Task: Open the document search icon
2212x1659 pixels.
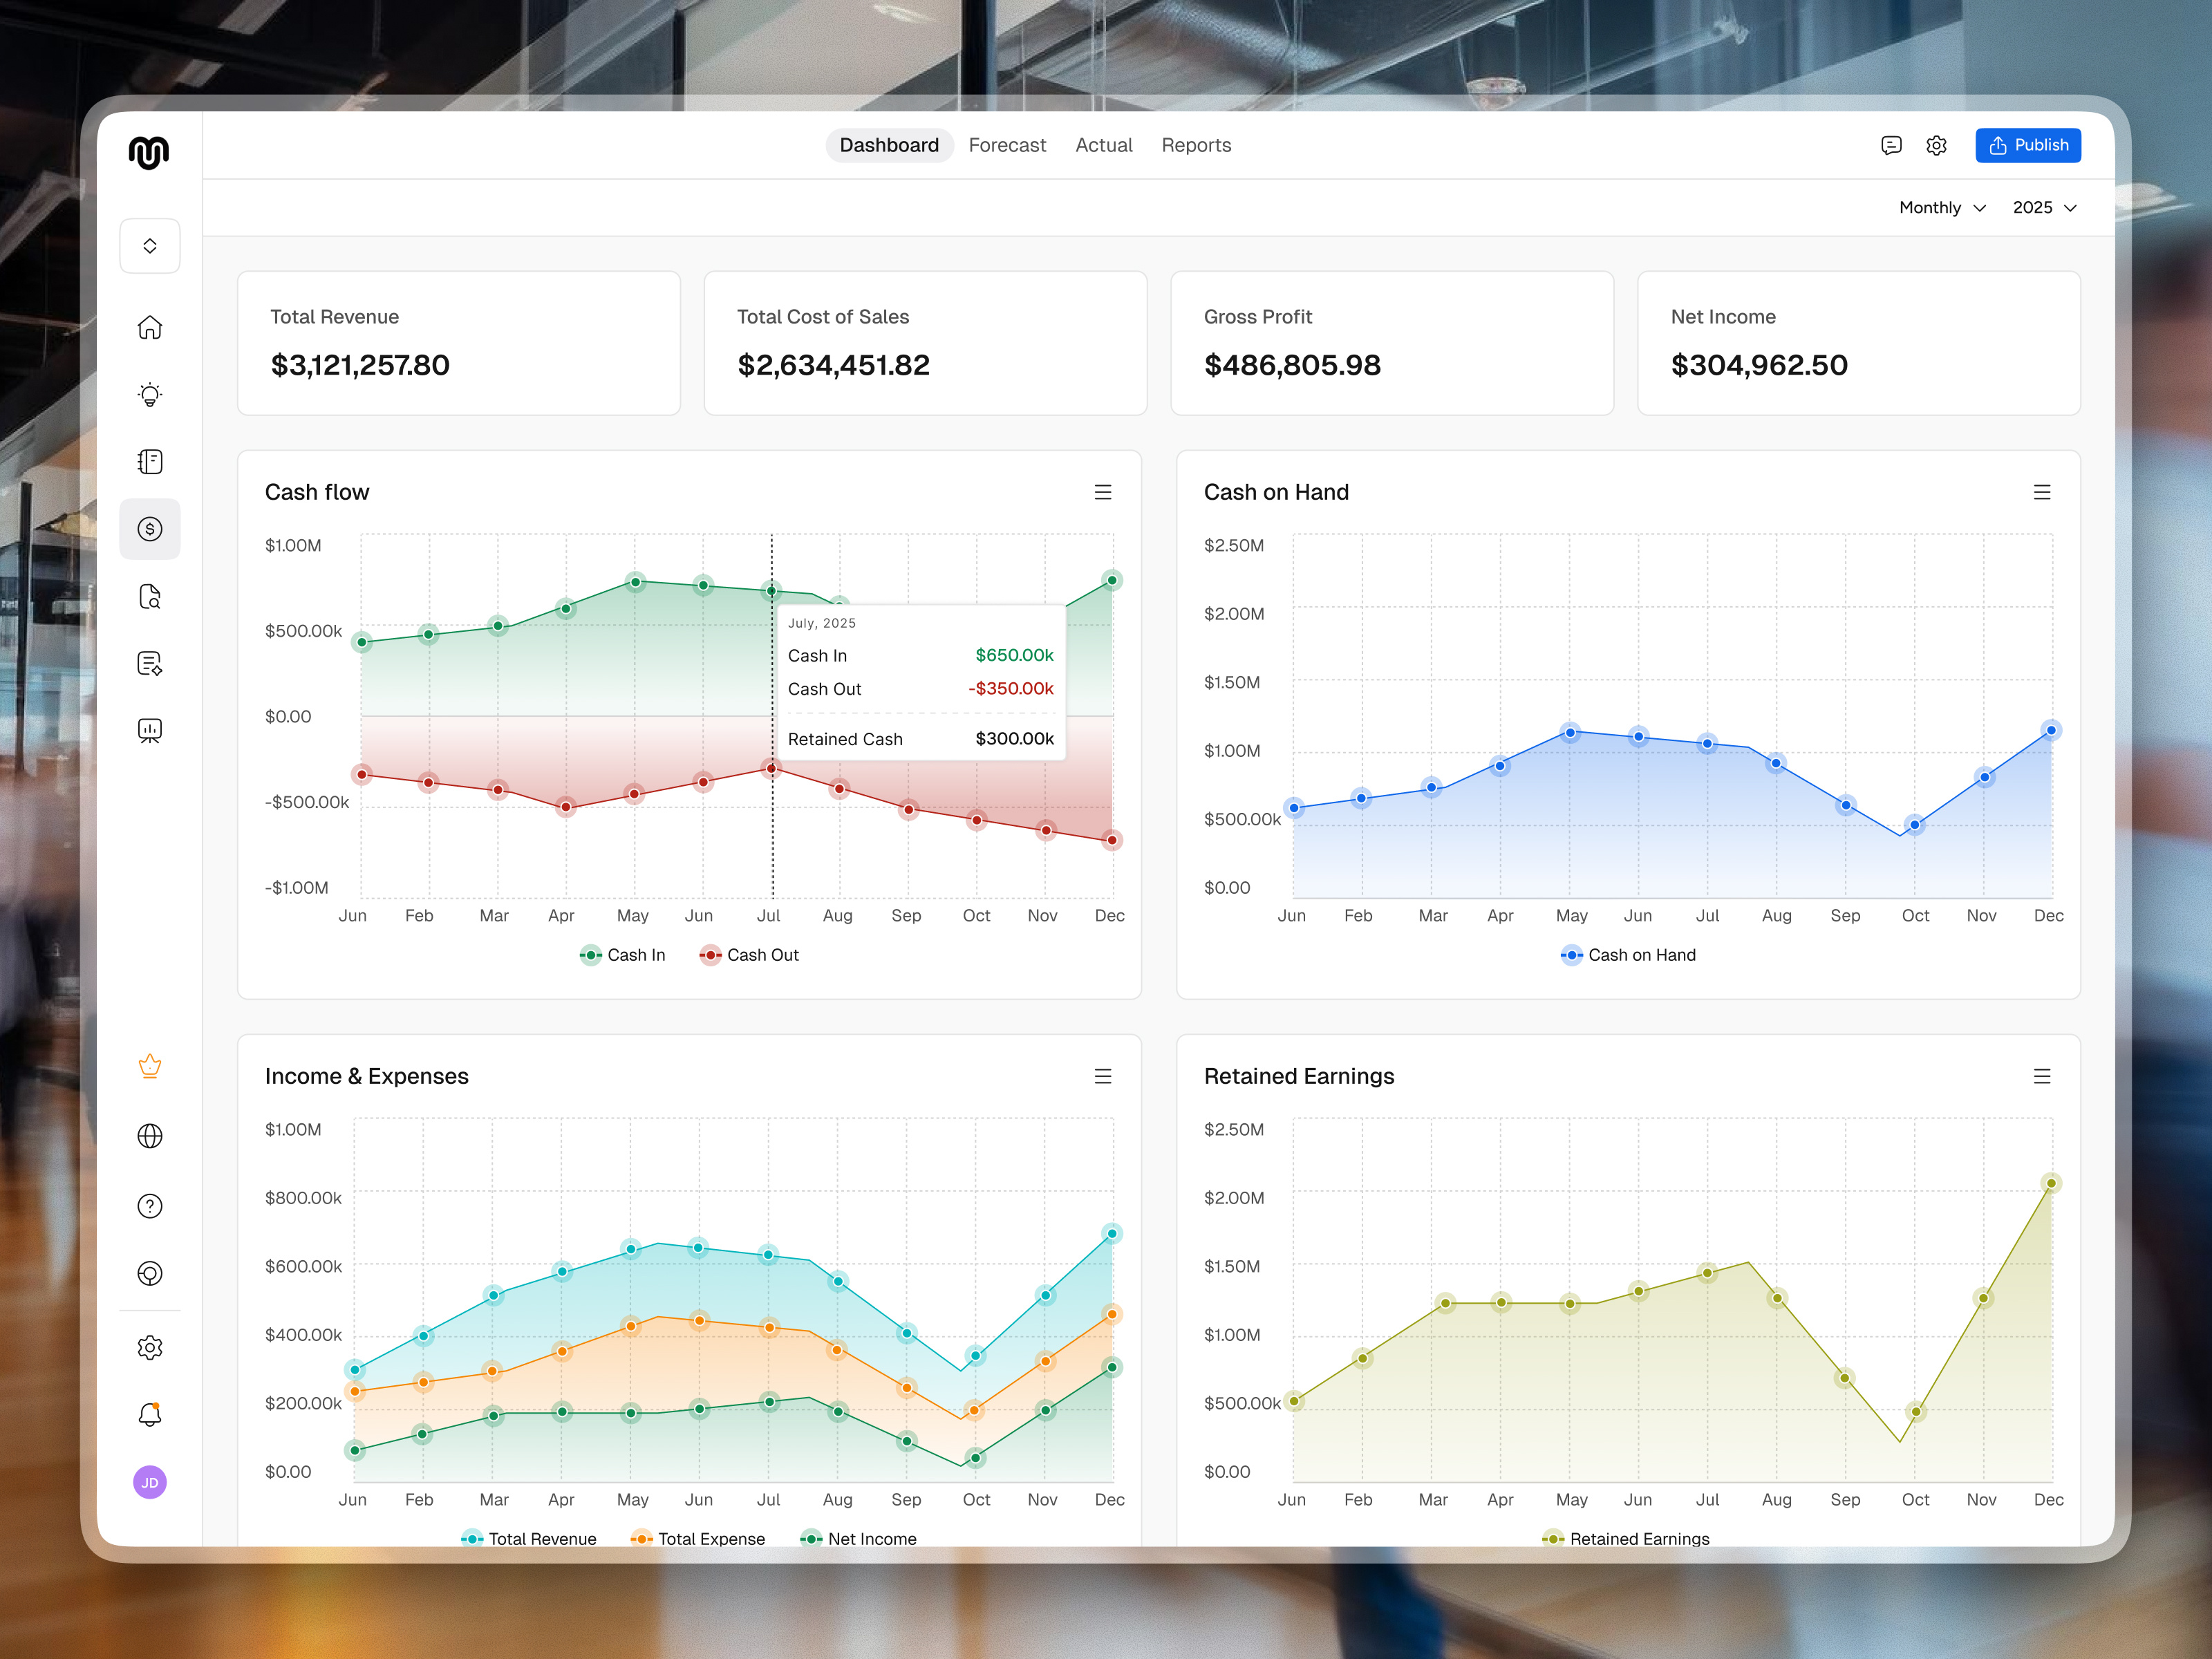Action: click(x=150, y=596)
